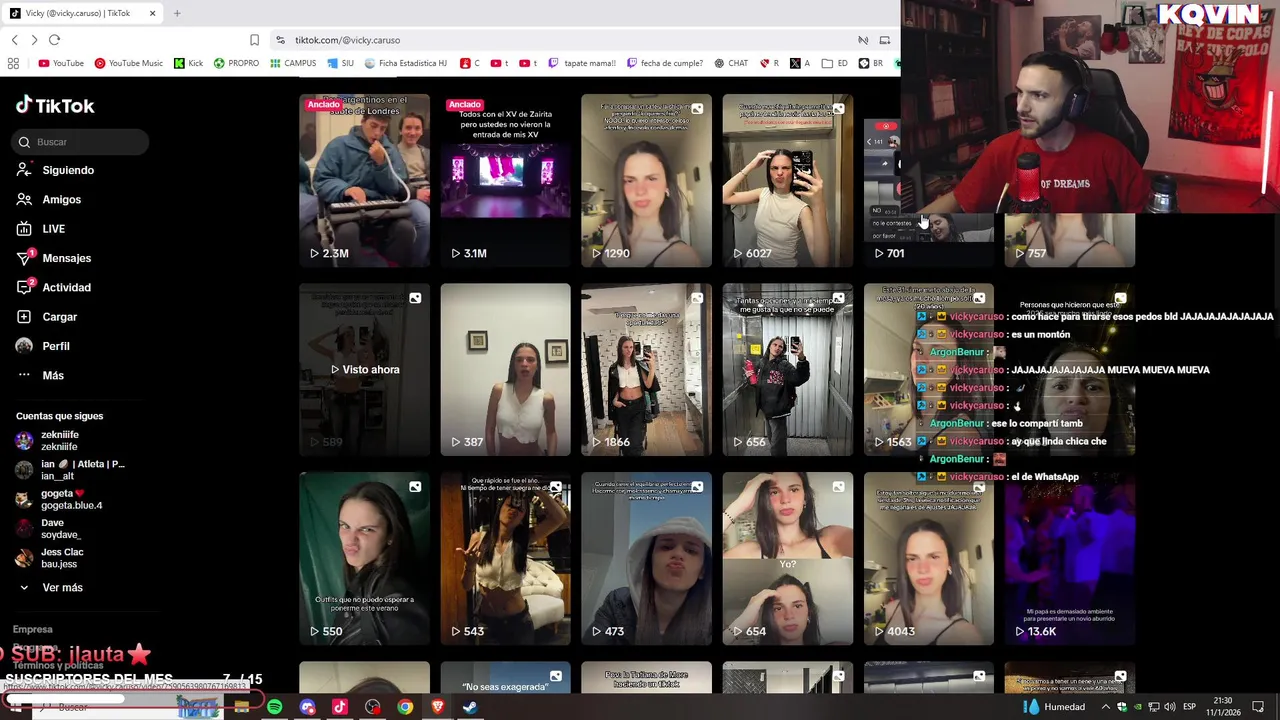Open the tapate mama!! bookmark
This screenshot has height=720, width=1280.
pyautogui.click(x=582, y=63)
